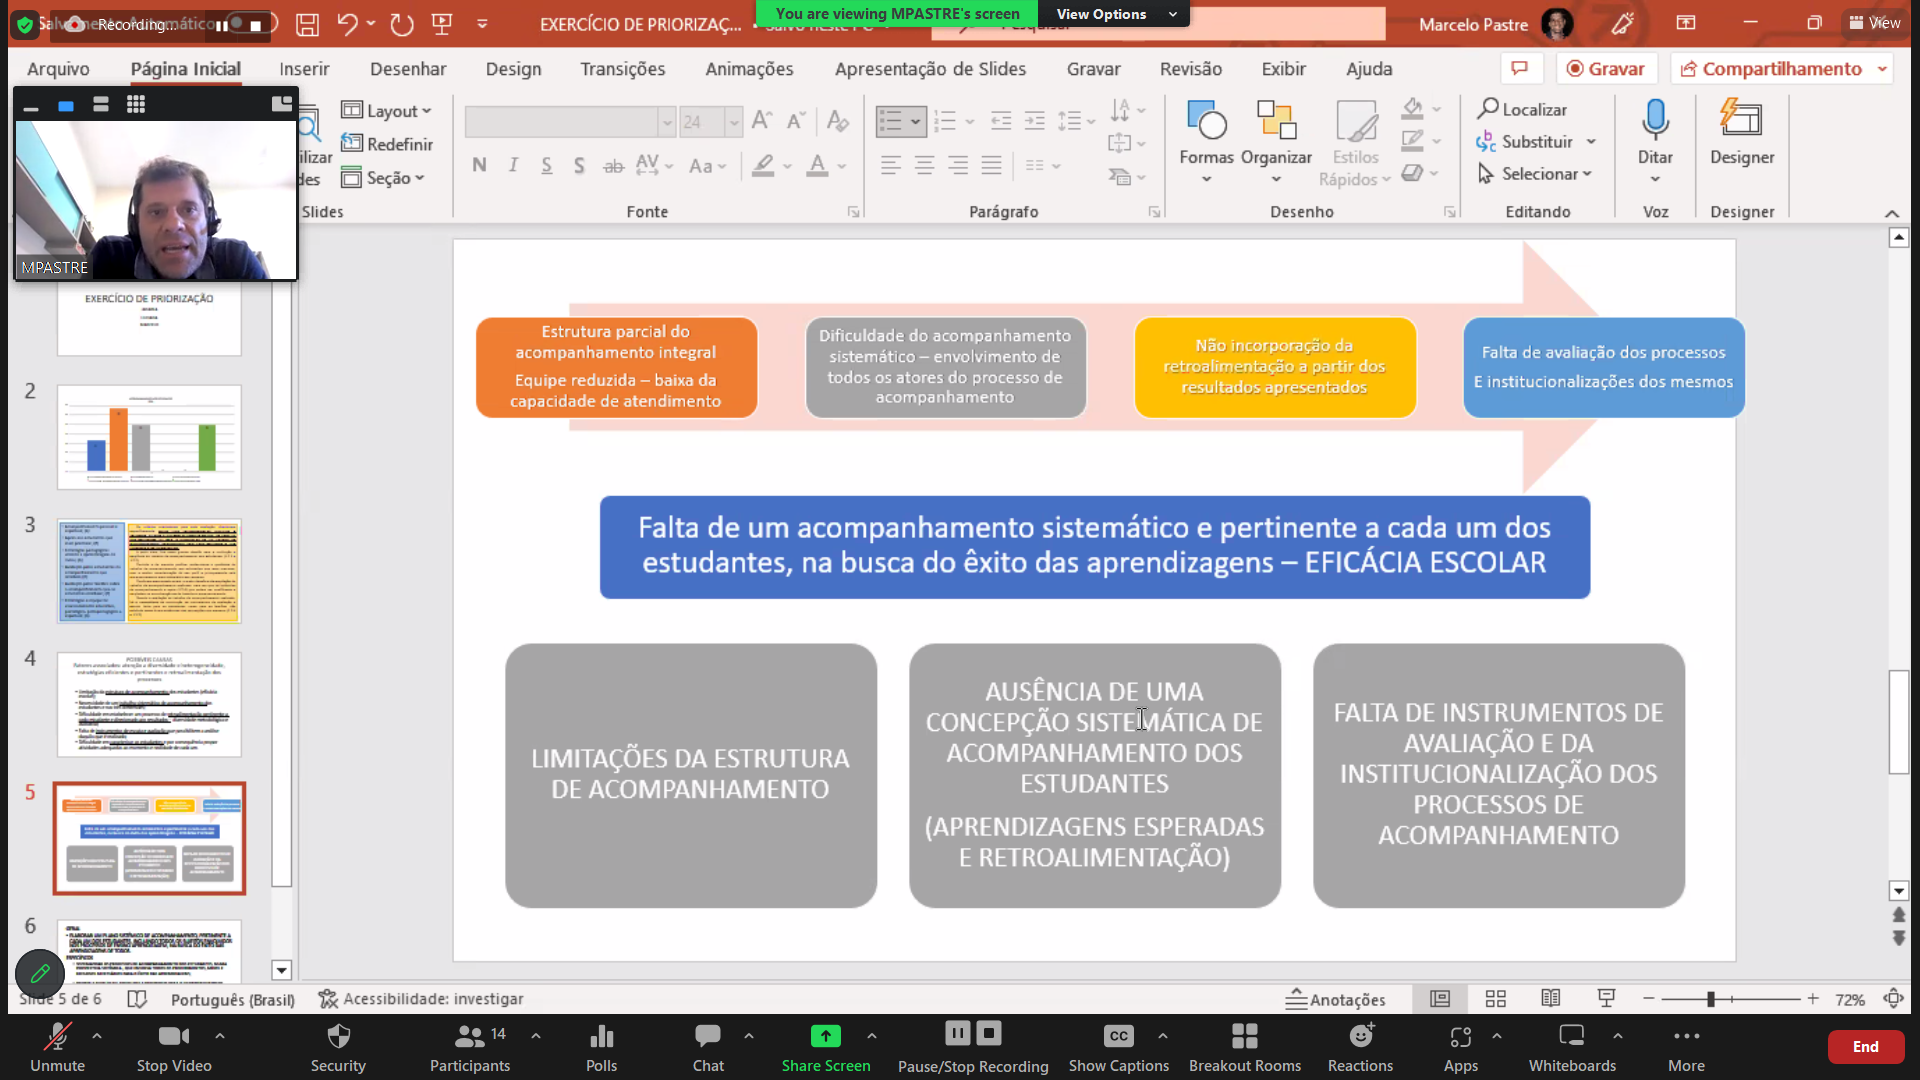Open the Inserir tab
Viewport: 1920px width, 1080px height.
[x=304, y=68]
